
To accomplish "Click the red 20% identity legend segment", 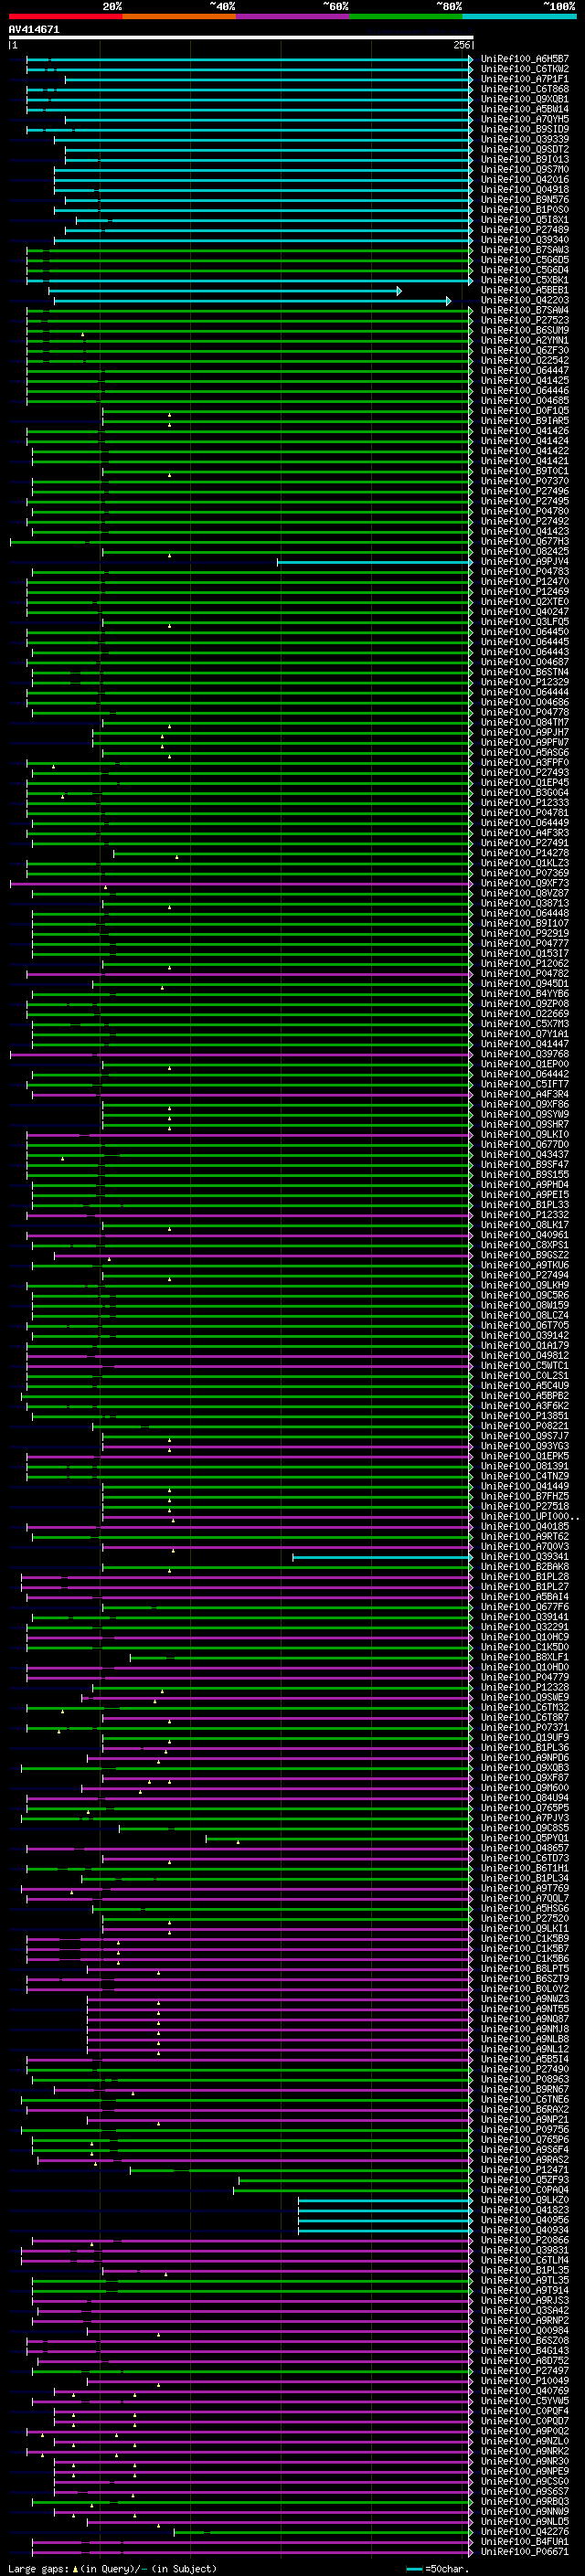I will click(x=65, y=16).
